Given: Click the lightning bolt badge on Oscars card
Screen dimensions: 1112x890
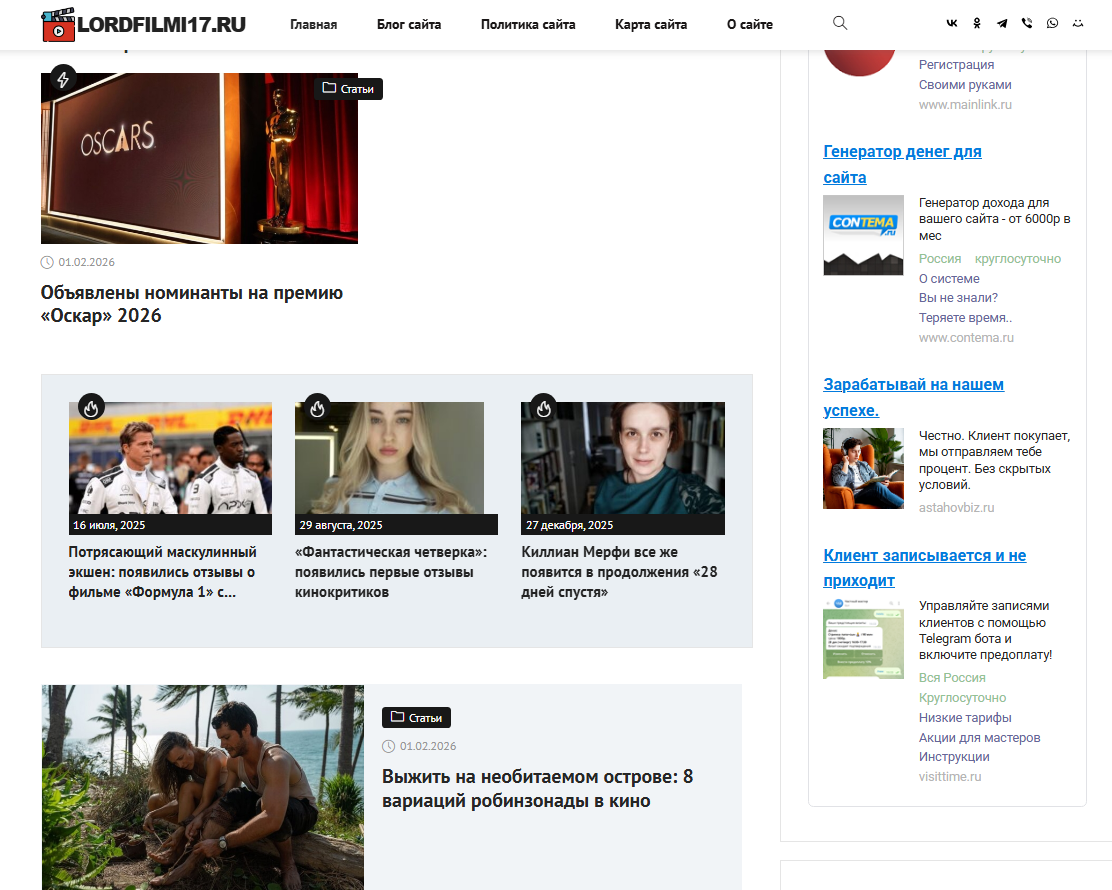Looking at the screenshot, I should click(63, 79).
